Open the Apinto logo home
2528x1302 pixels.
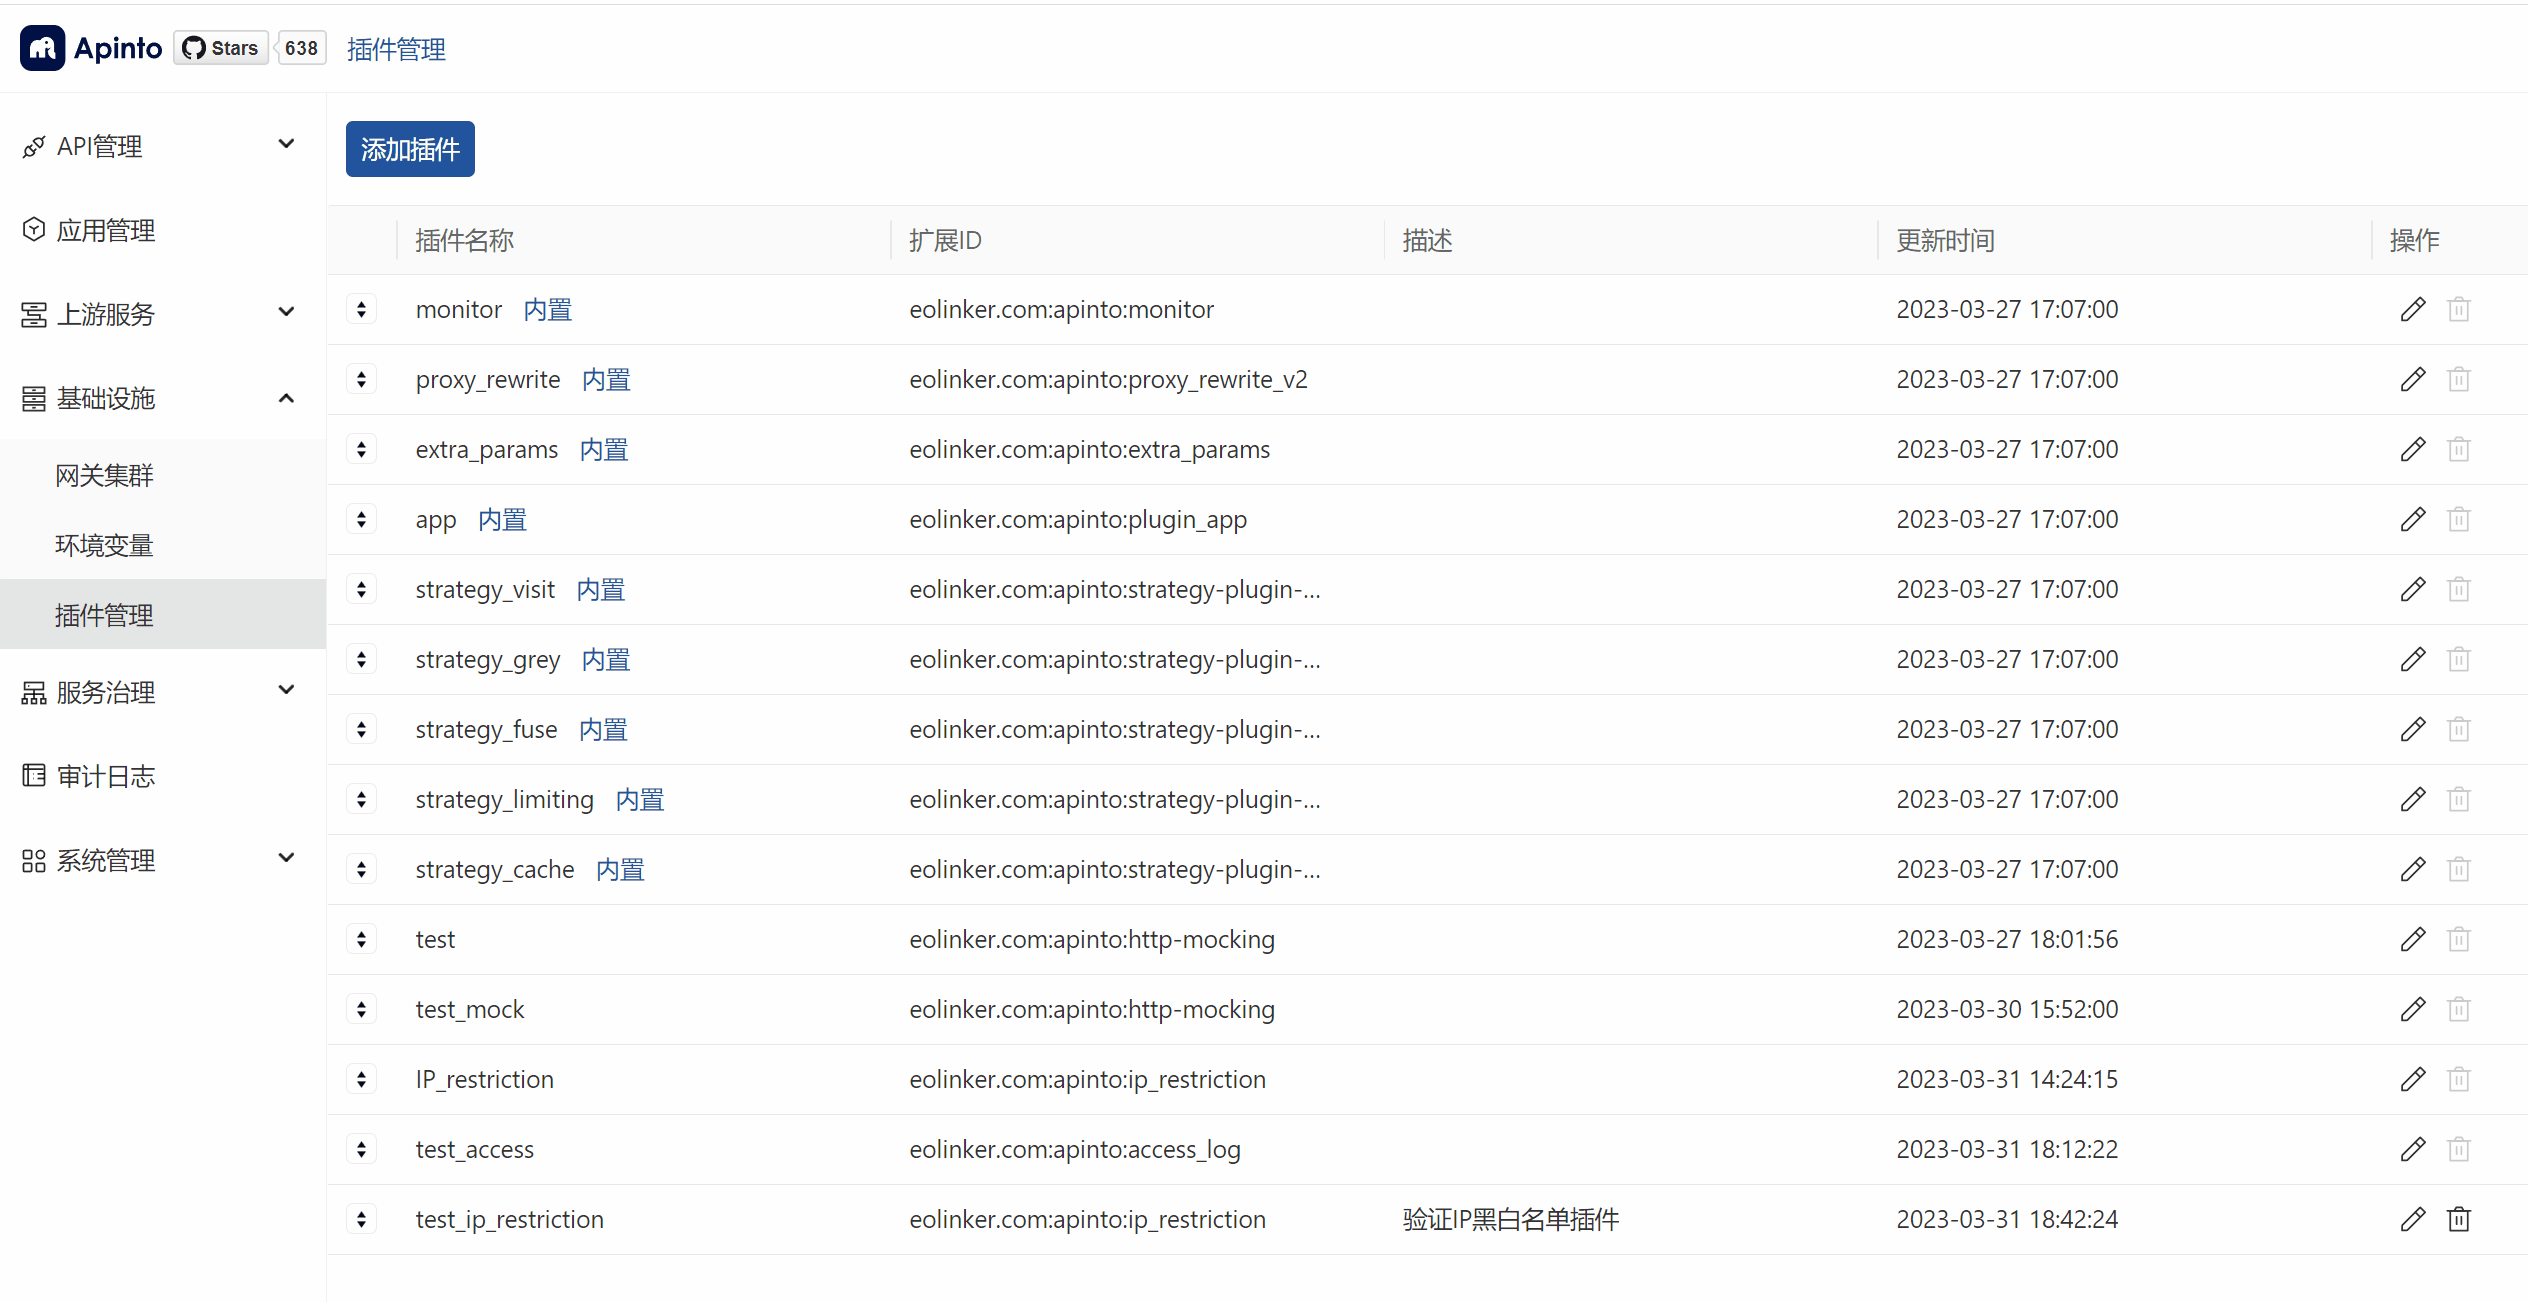click(x=90, y=48)
